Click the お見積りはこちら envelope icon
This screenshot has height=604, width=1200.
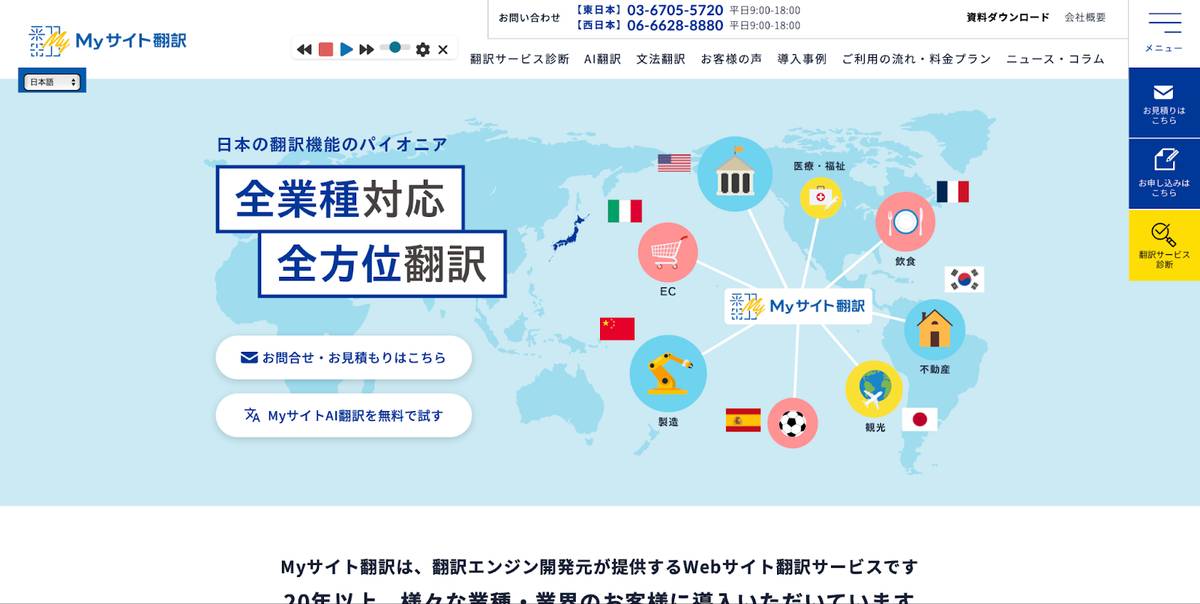click(x=1163, y=93)
